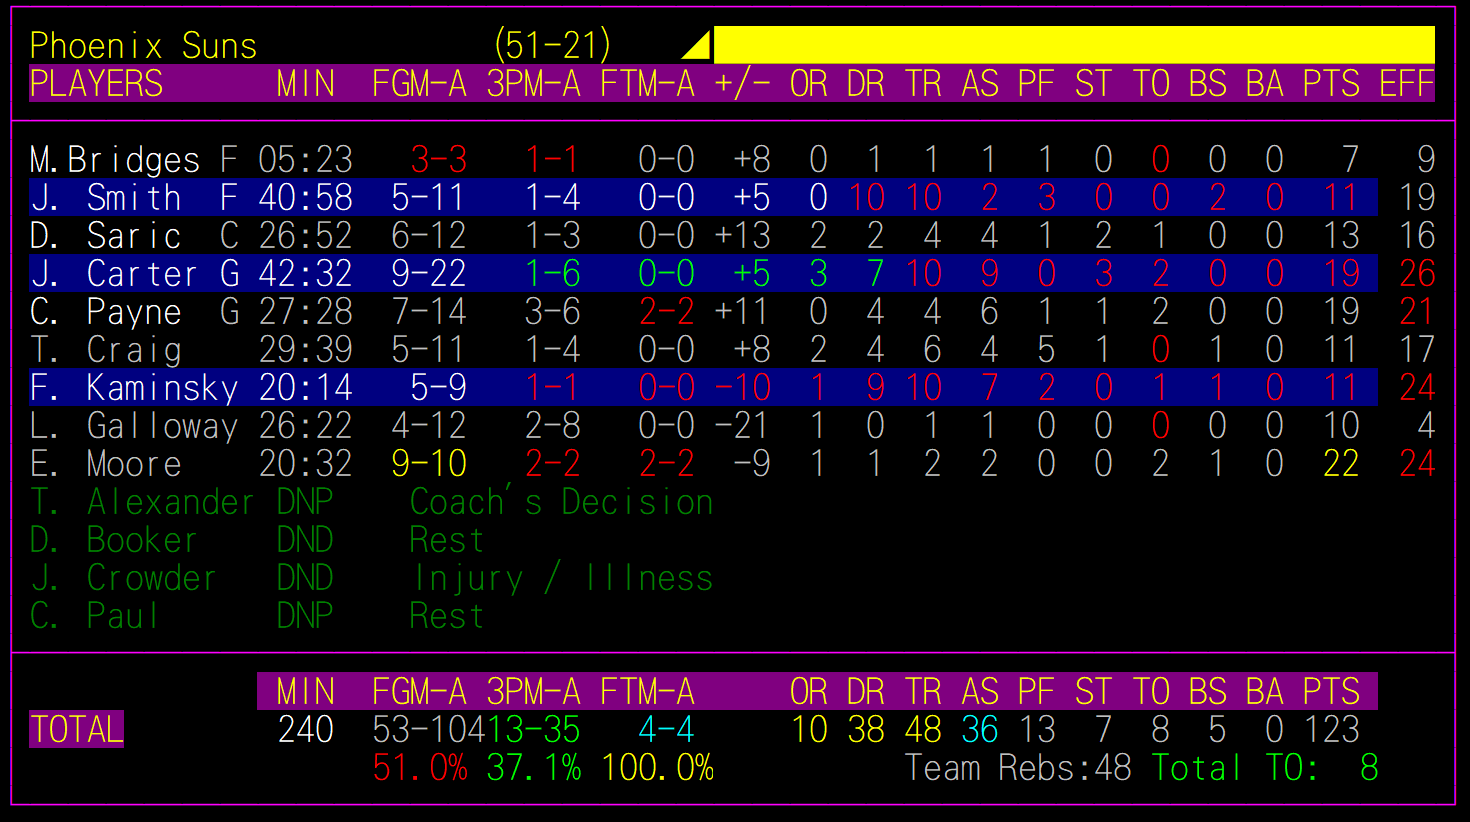The image size is (1470, 822).
Task: Click C. Payne's 3-6 three-pointers
Action: click(553, 312)
